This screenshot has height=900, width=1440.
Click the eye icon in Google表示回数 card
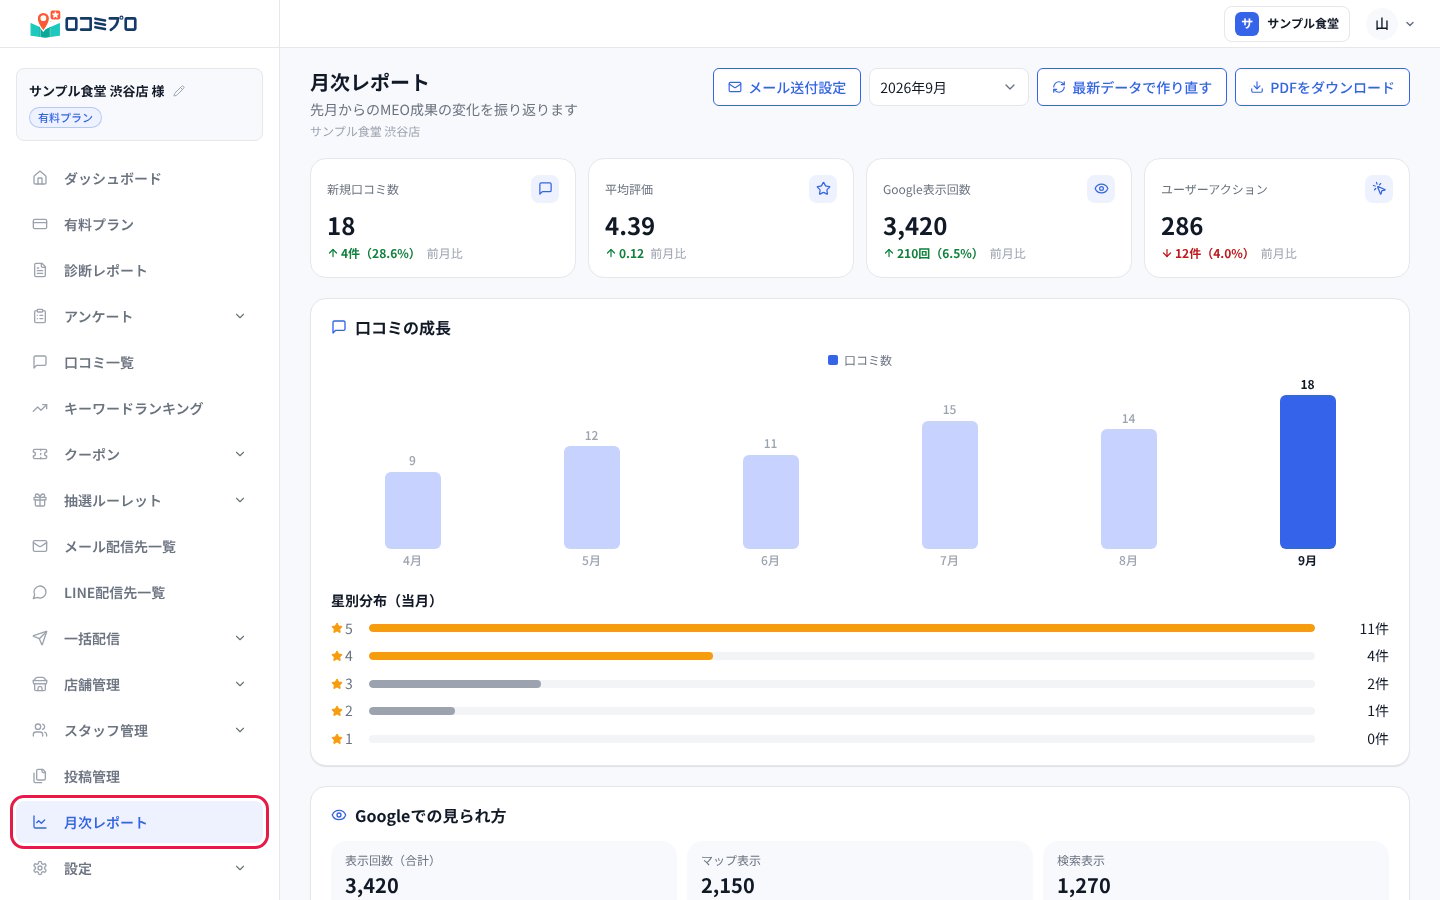pos(1101,188)
